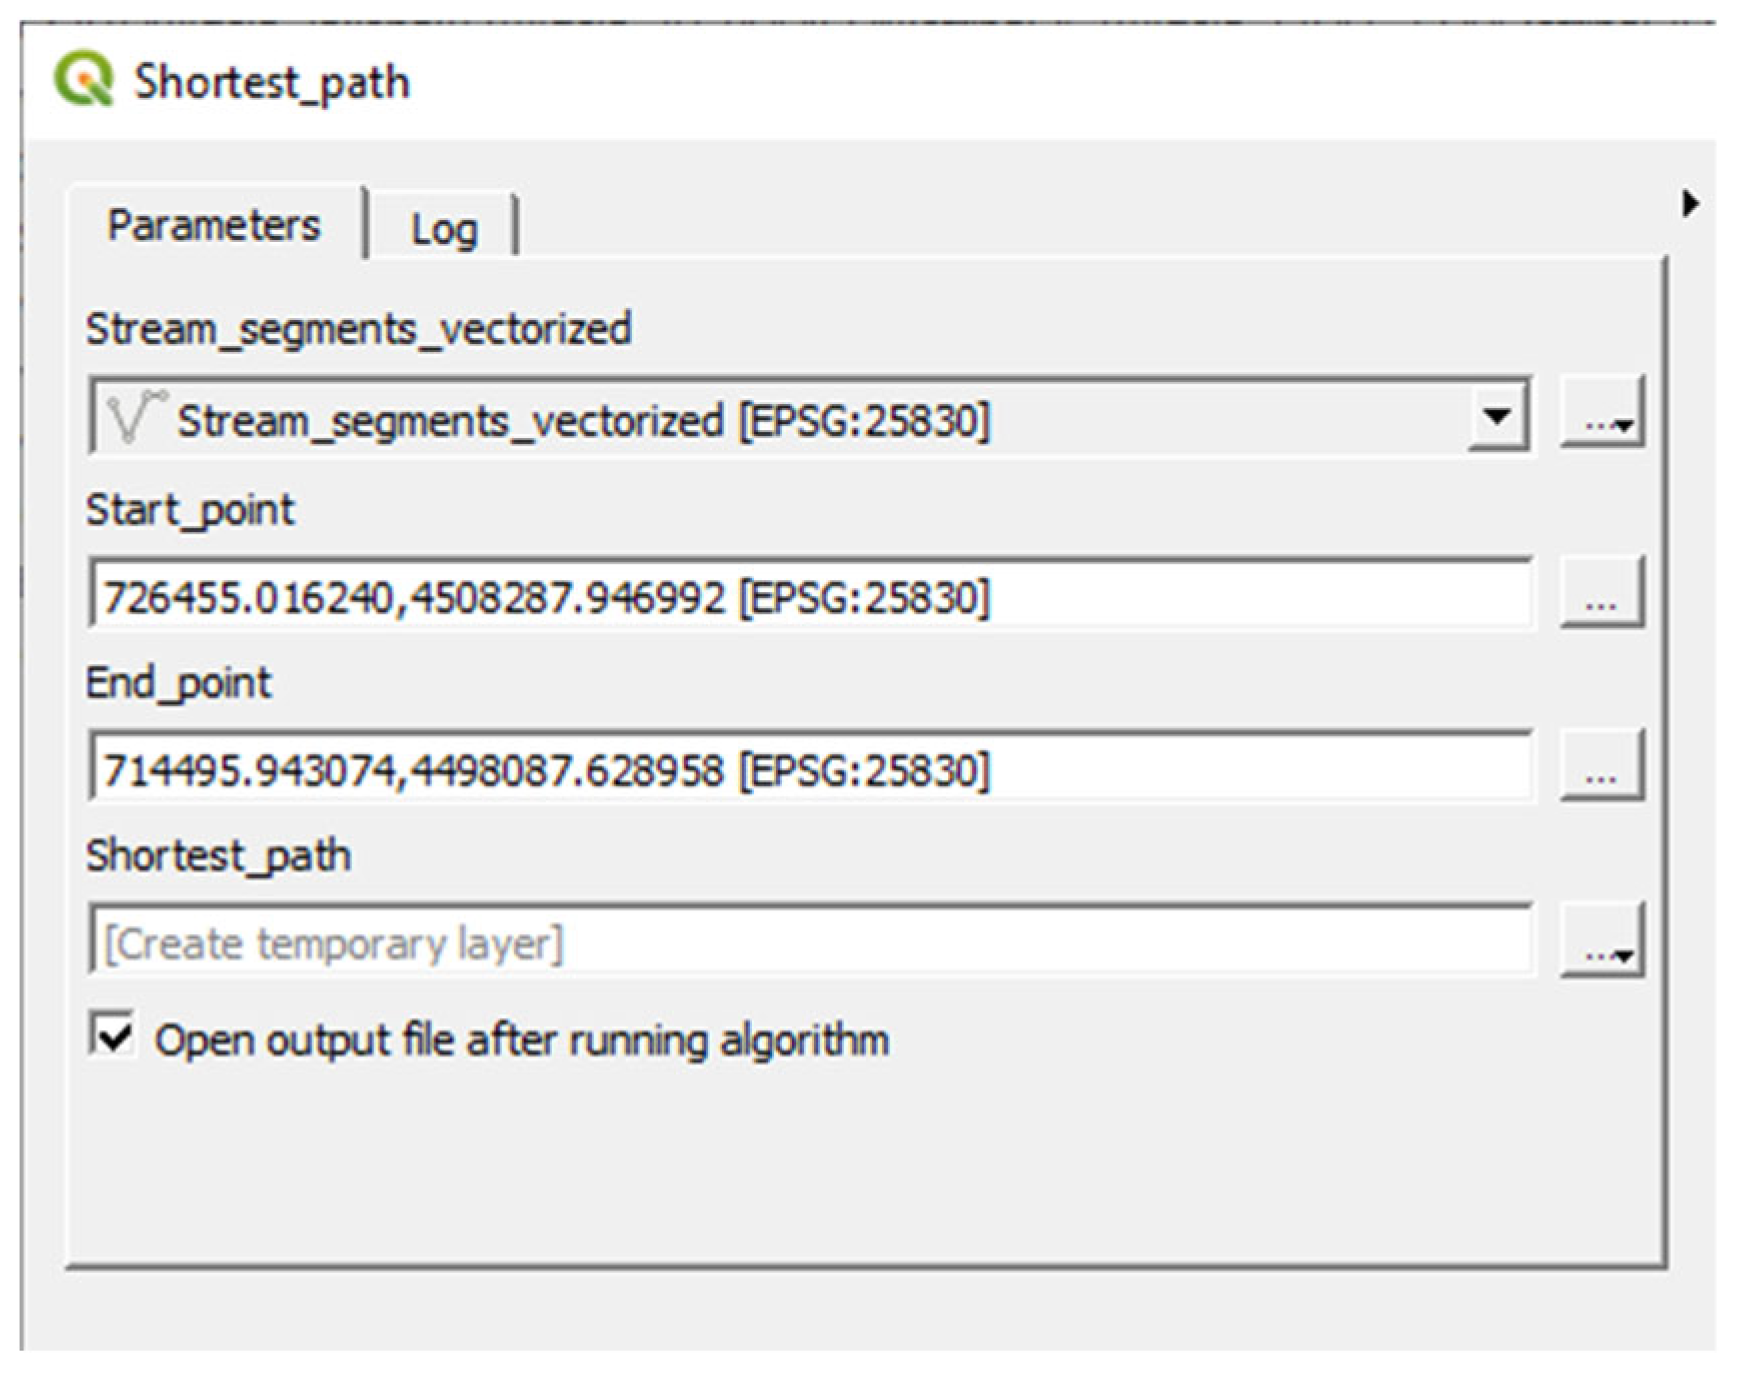Click into the End_point coordinate field
1744x1376 pixels.
(808, 770)
